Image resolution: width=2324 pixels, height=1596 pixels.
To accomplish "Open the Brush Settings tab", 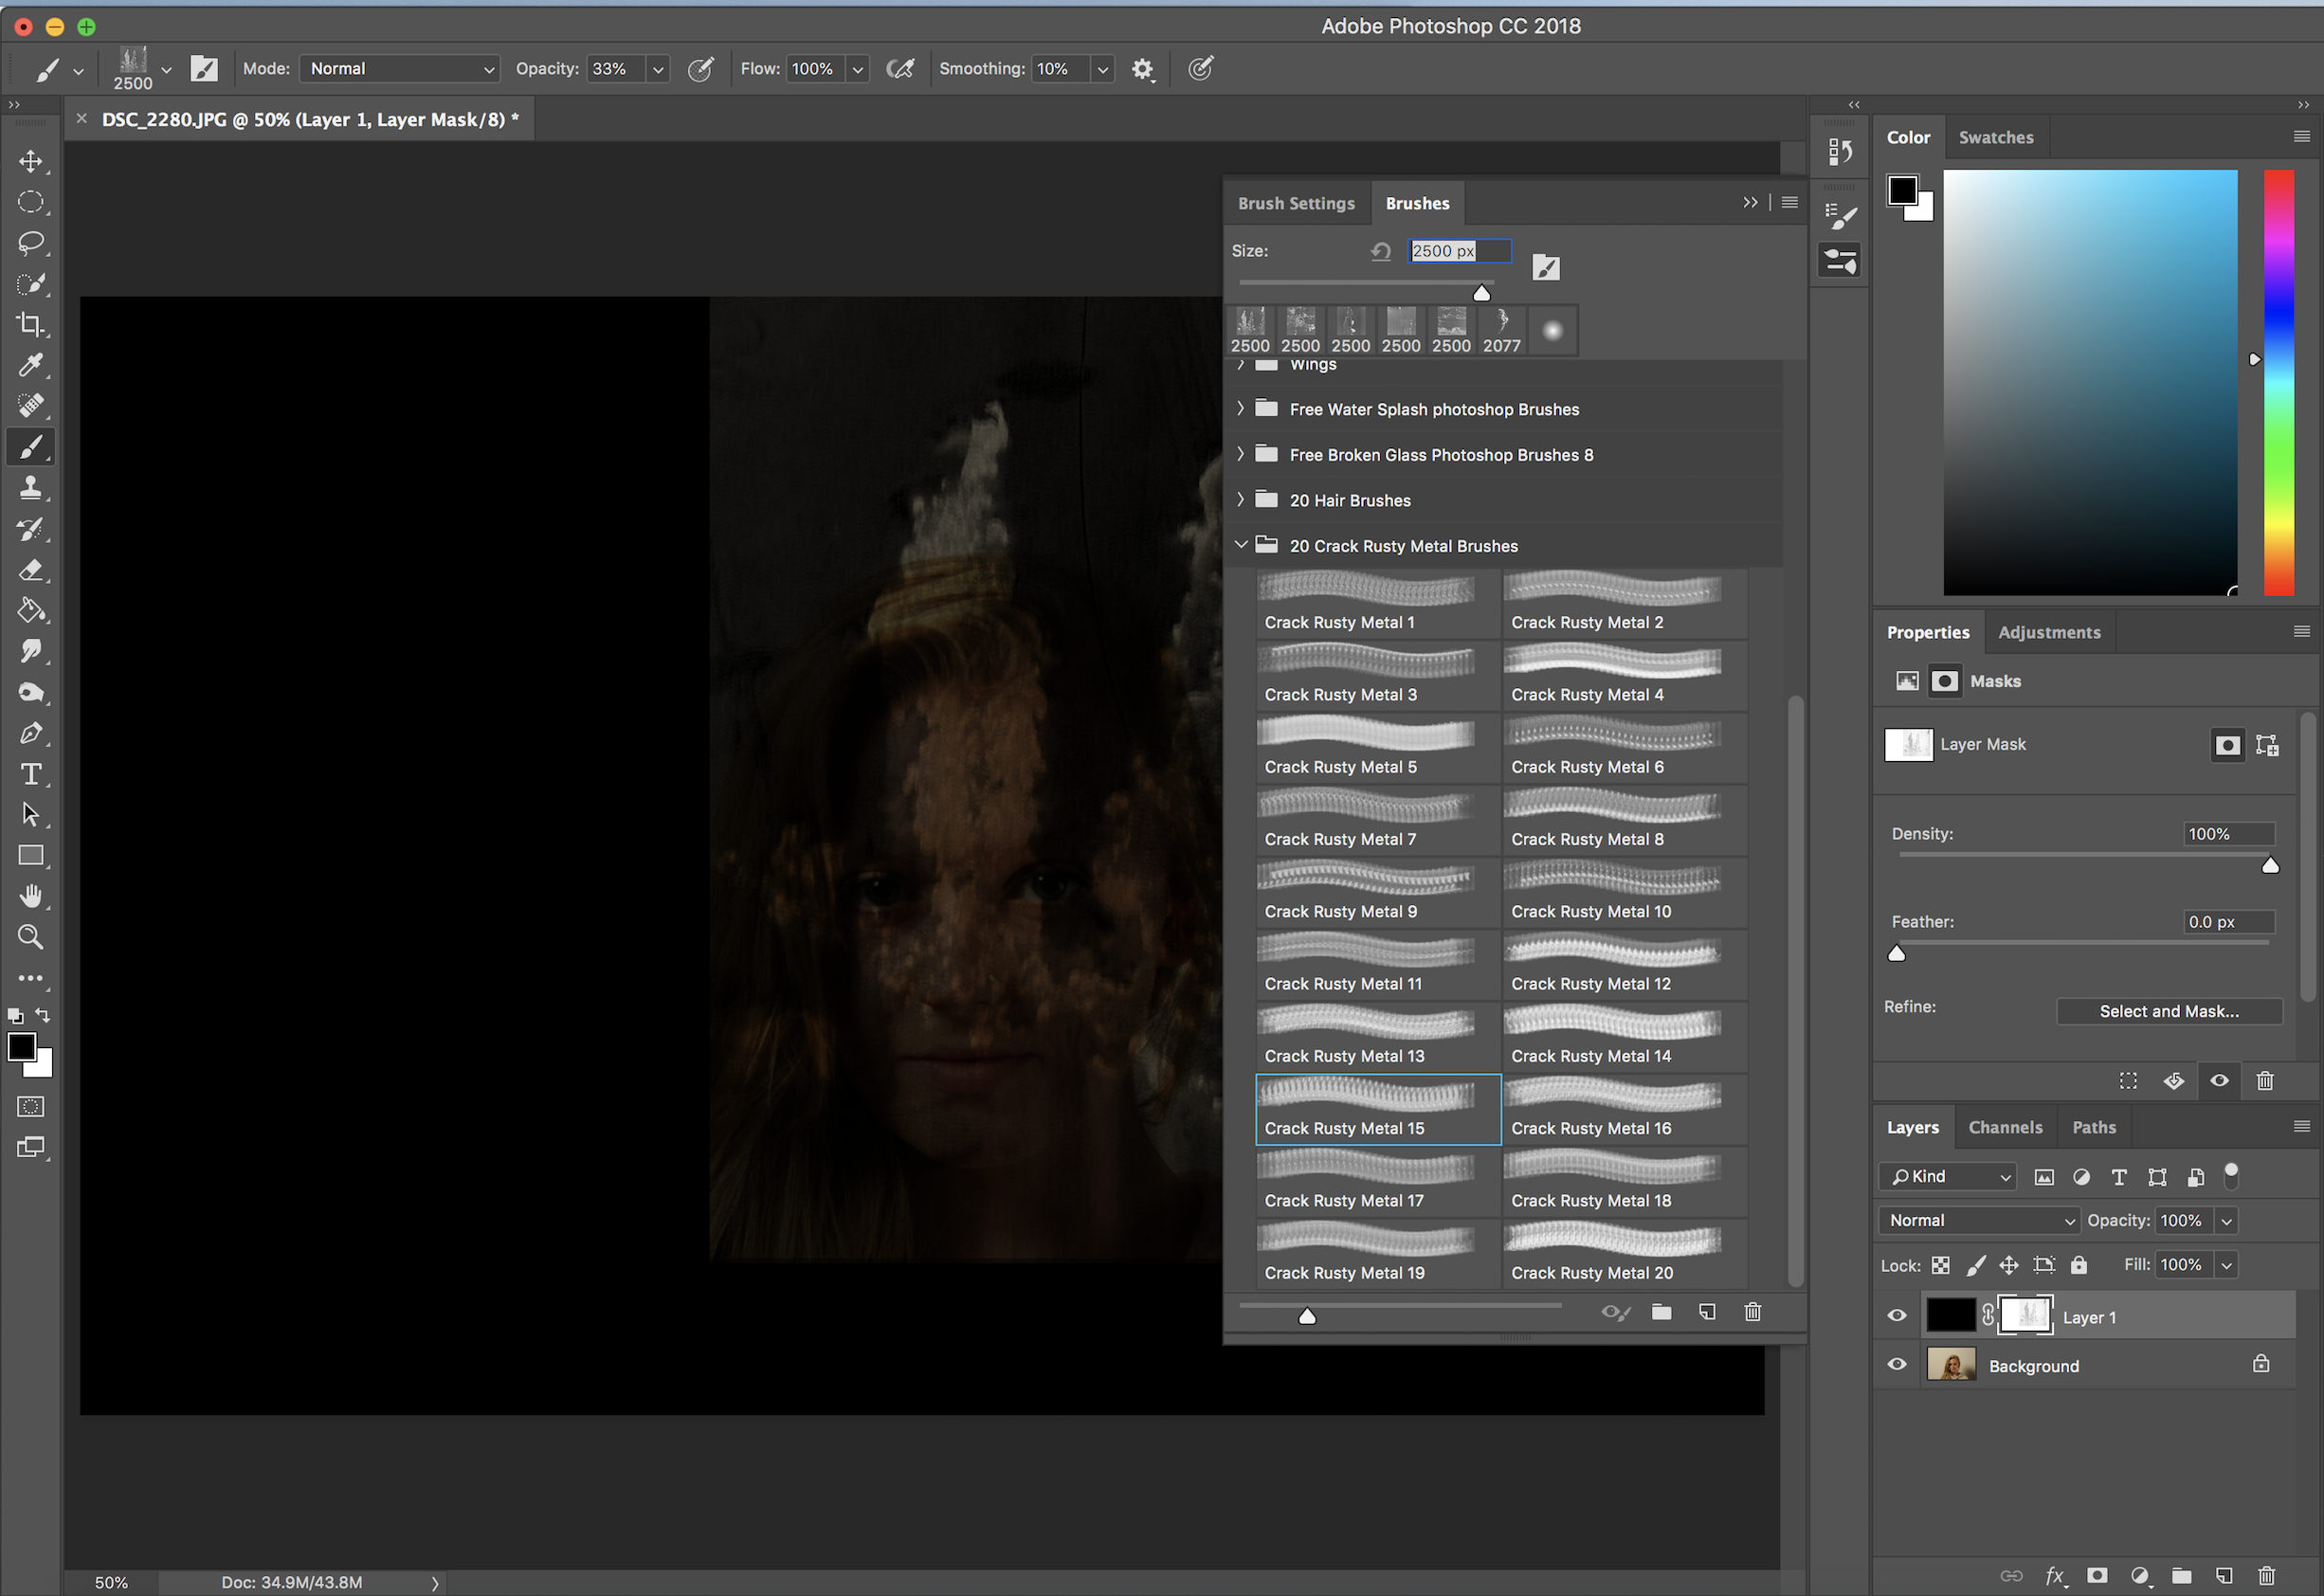I will coord(1296,203).
